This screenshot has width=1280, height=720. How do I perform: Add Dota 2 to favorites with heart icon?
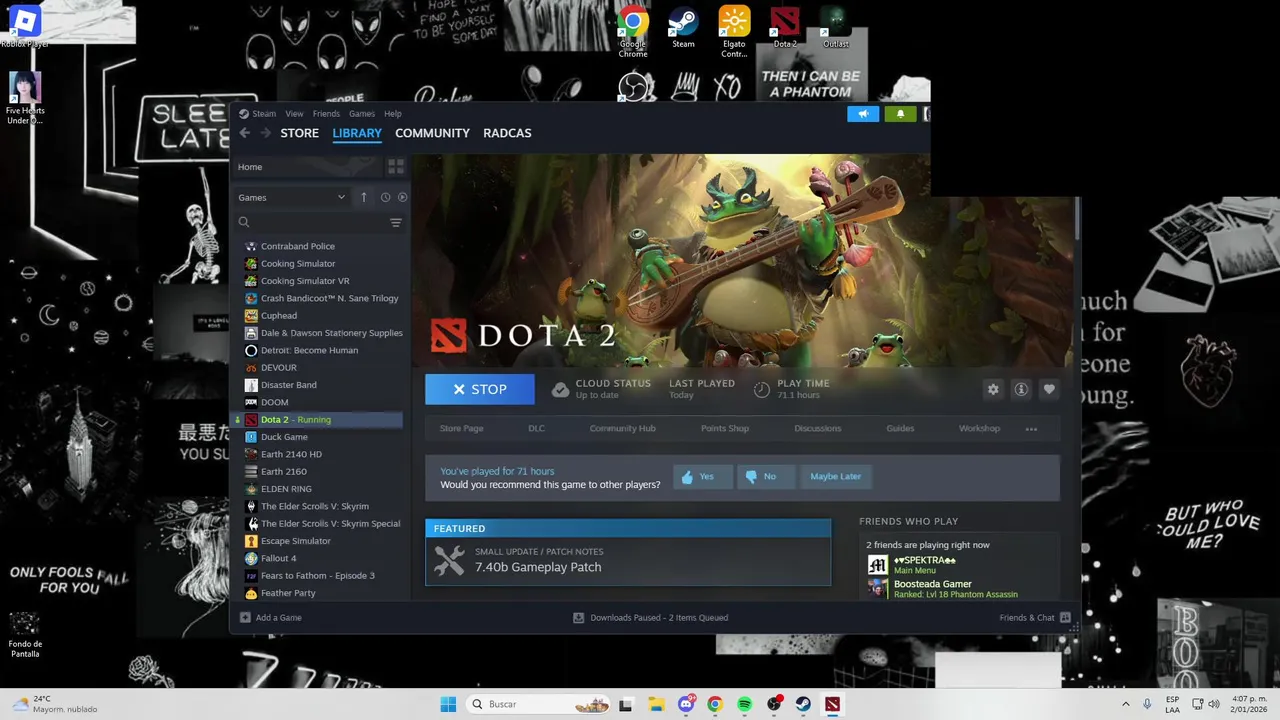1049,389
